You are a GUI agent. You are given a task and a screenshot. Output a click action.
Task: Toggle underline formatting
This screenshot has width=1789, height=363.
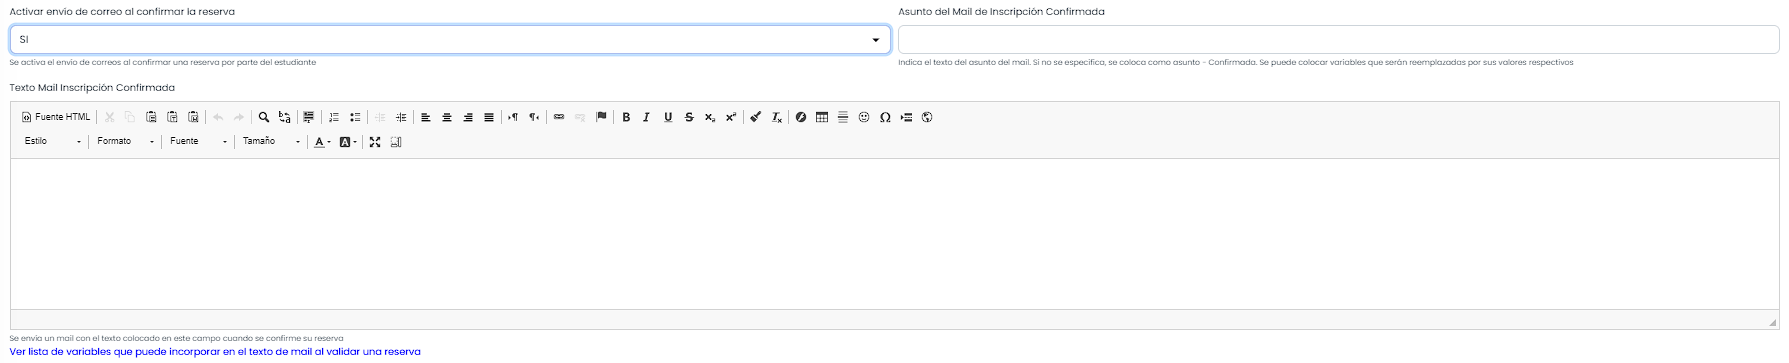[x=668, y=117]
